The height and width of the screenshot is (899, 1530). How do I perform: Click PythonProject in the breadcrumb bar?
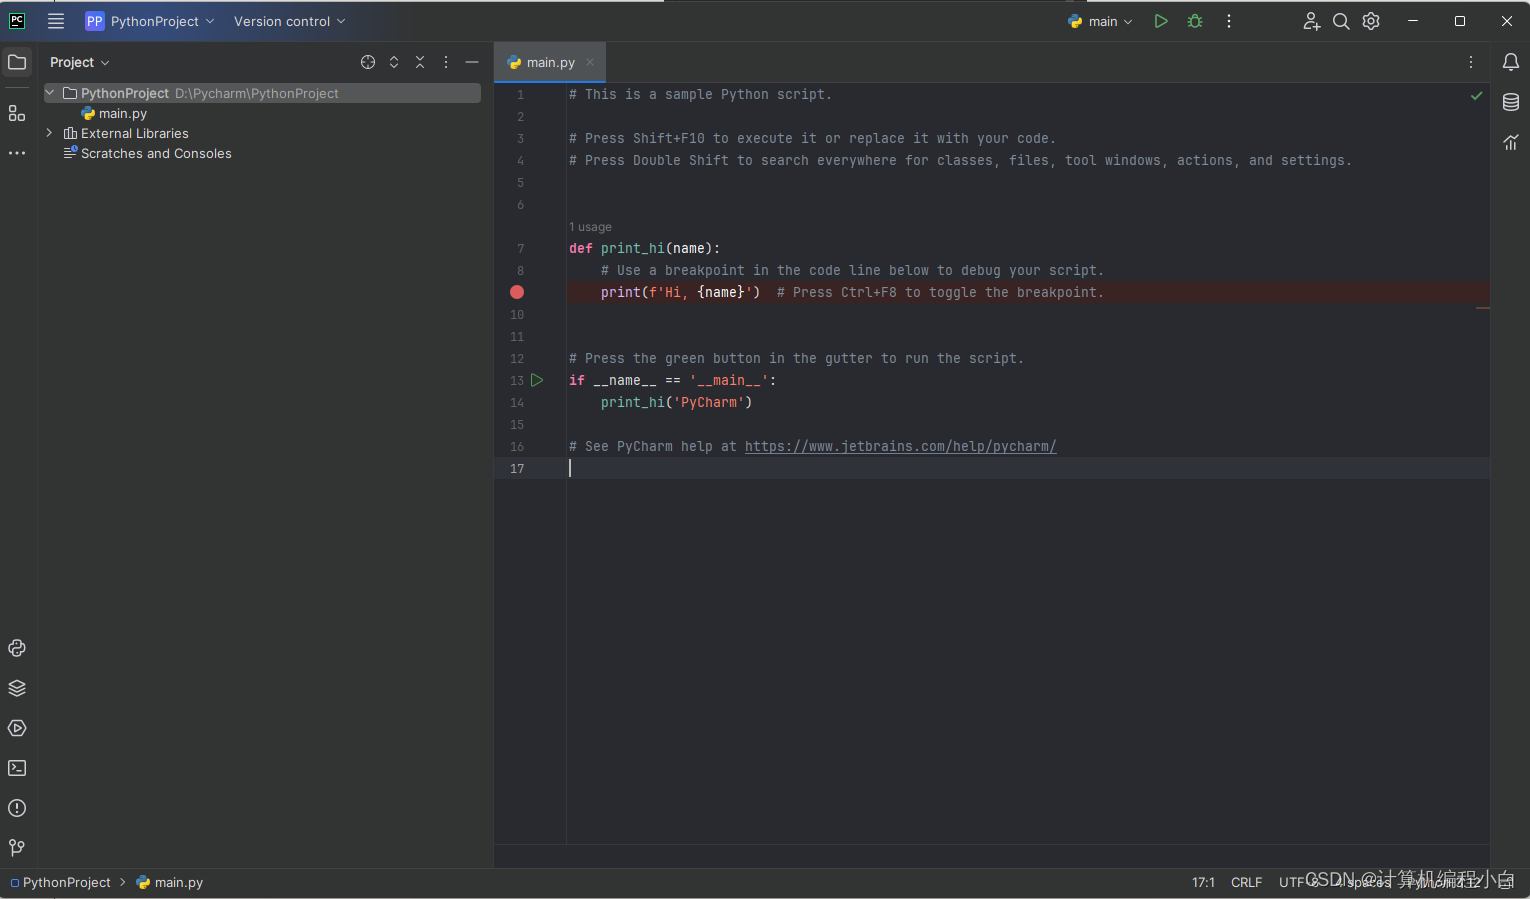(x=60, y=882)
